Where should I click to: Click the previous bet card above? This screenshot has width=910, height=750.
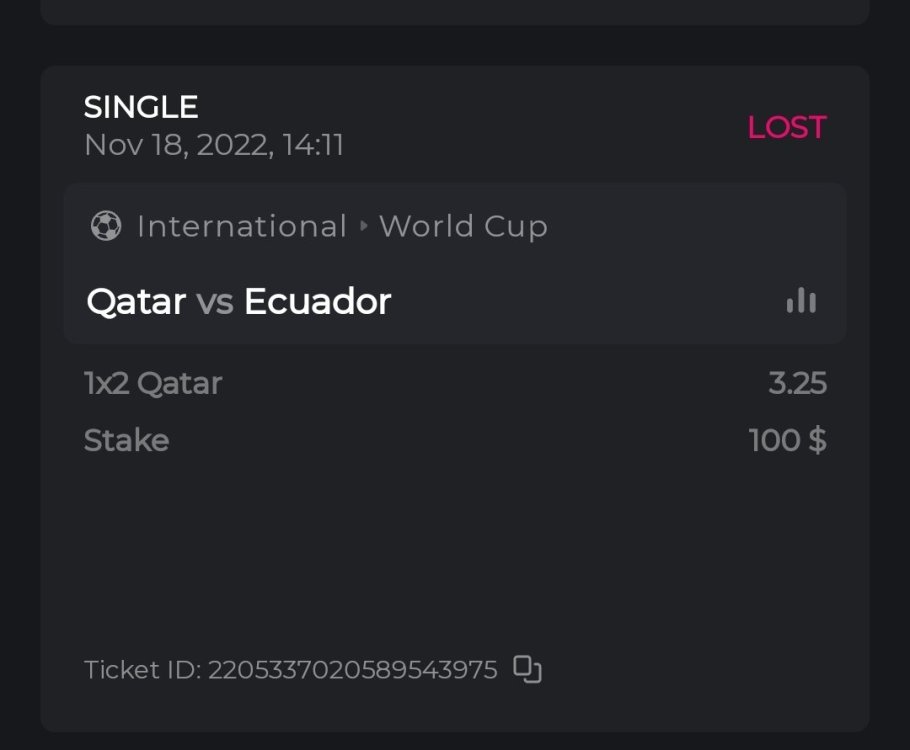coord(455,10)
